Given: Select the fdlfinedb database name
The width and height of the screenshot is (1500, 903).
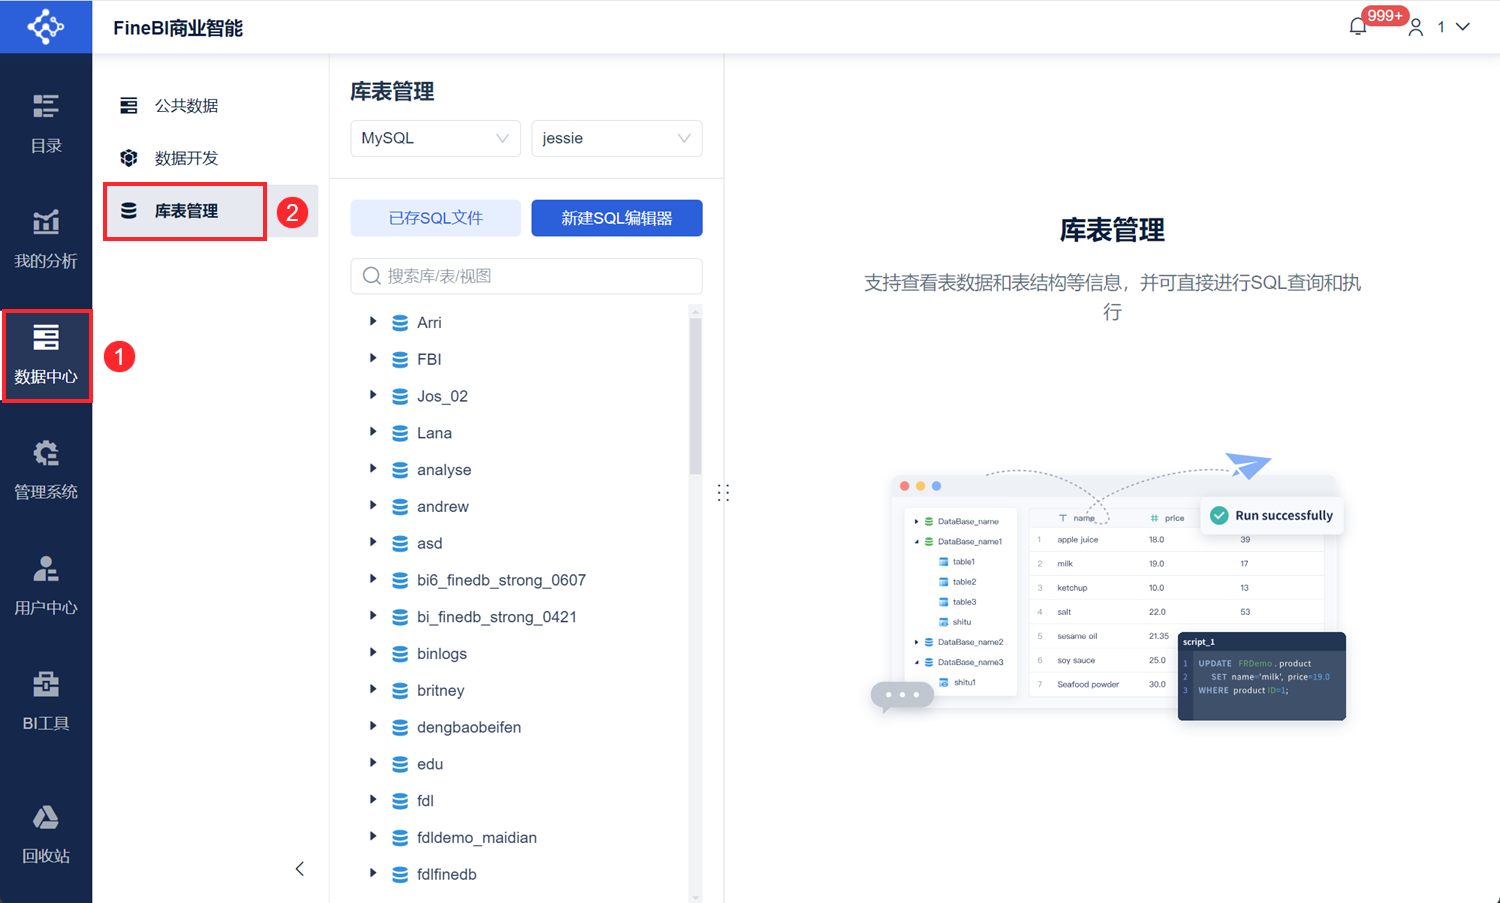Looking at the screenshot, I should [447, 874].
